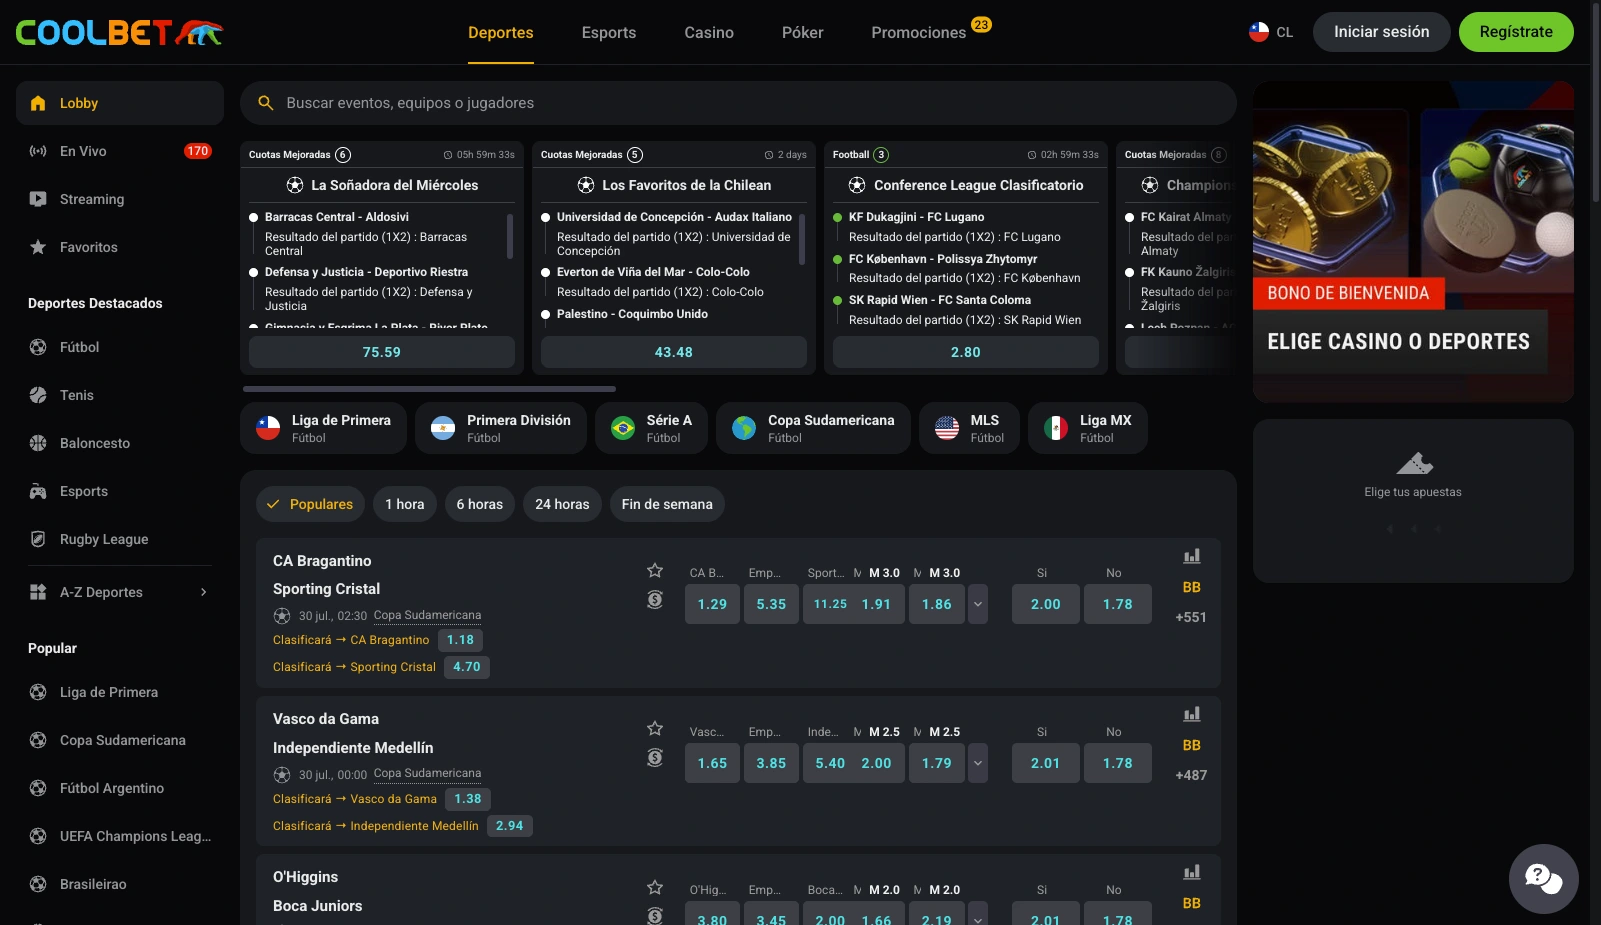This screenshot has width=1601, height=925.
Task: Favorite the Vasco da Gama match star
Action: [x=655, y=728]
